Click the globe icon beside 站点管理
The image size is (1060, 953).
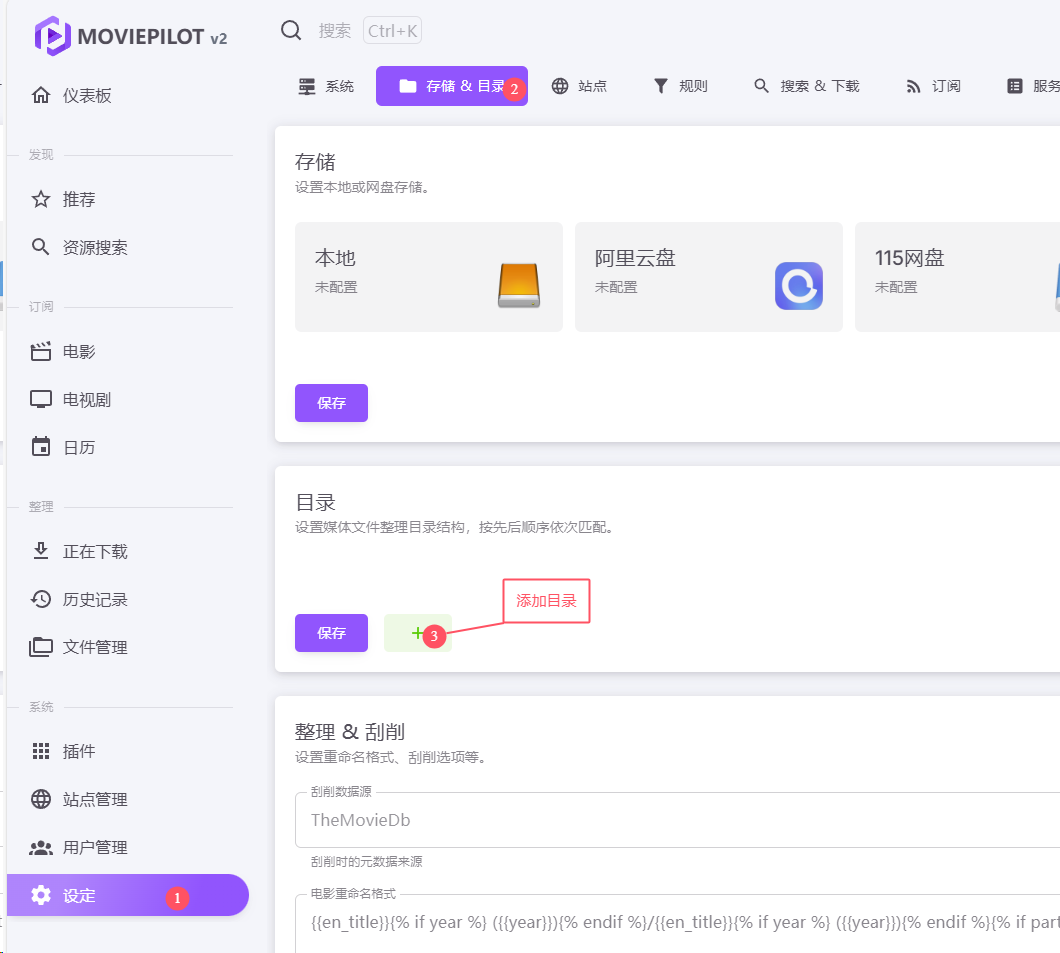click(x=41, y=799)
